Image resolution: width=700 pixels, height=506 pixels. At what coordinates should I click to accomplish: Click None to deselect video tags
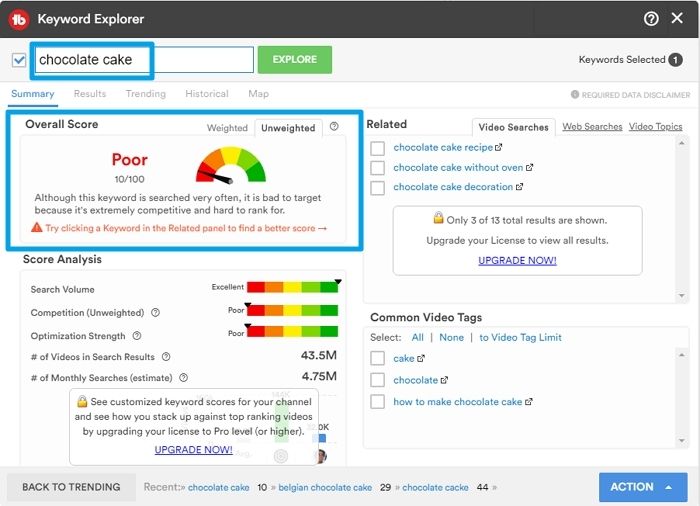pos(451,338)
